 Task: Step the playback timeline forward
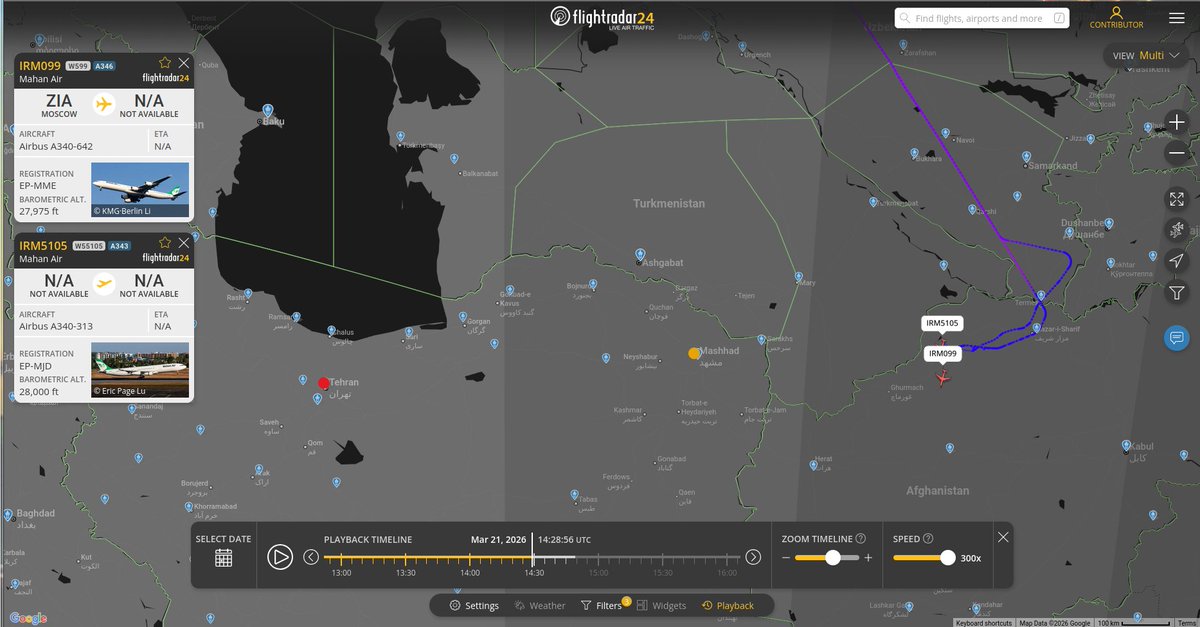[753, 557]
